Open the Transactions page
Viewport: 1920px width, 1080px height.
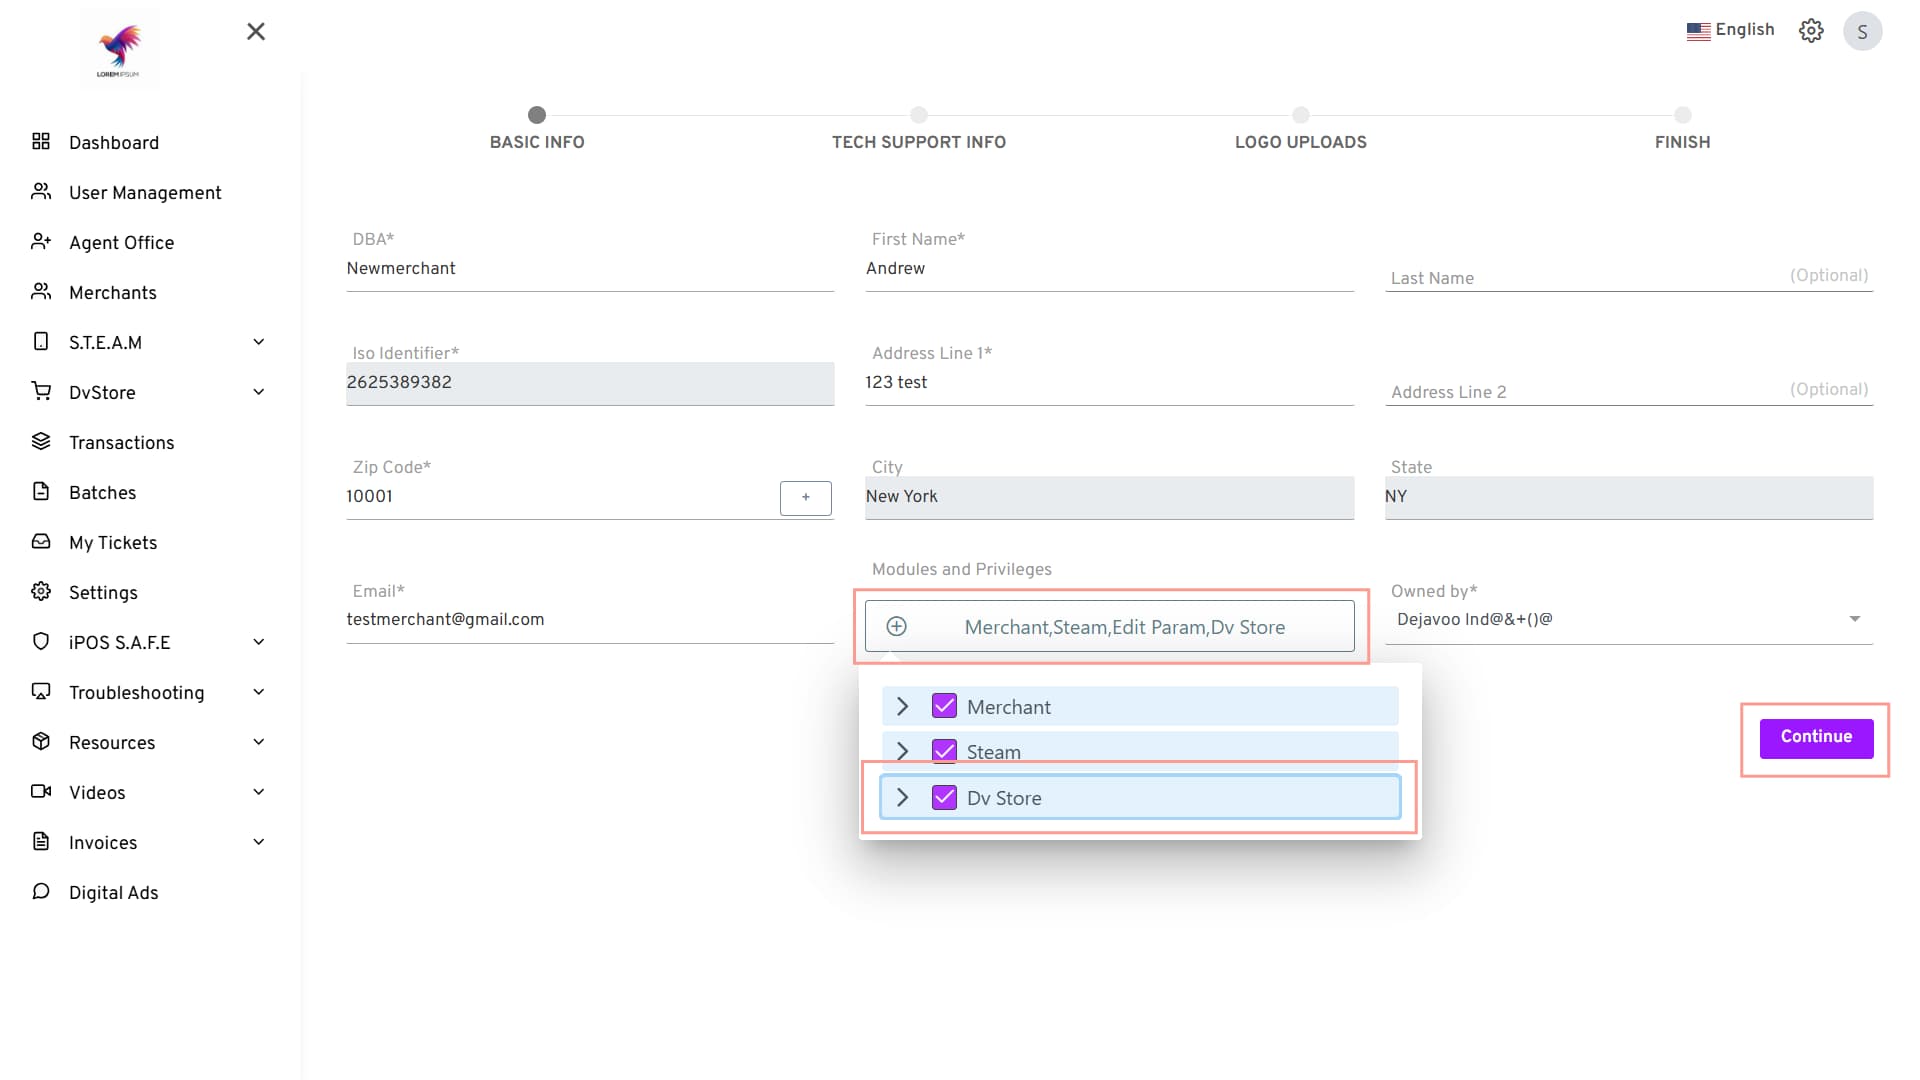[121, 442]
